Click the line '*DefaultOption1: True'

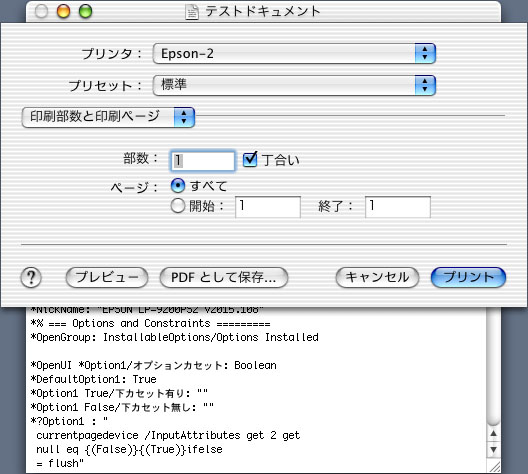point(93,379)
